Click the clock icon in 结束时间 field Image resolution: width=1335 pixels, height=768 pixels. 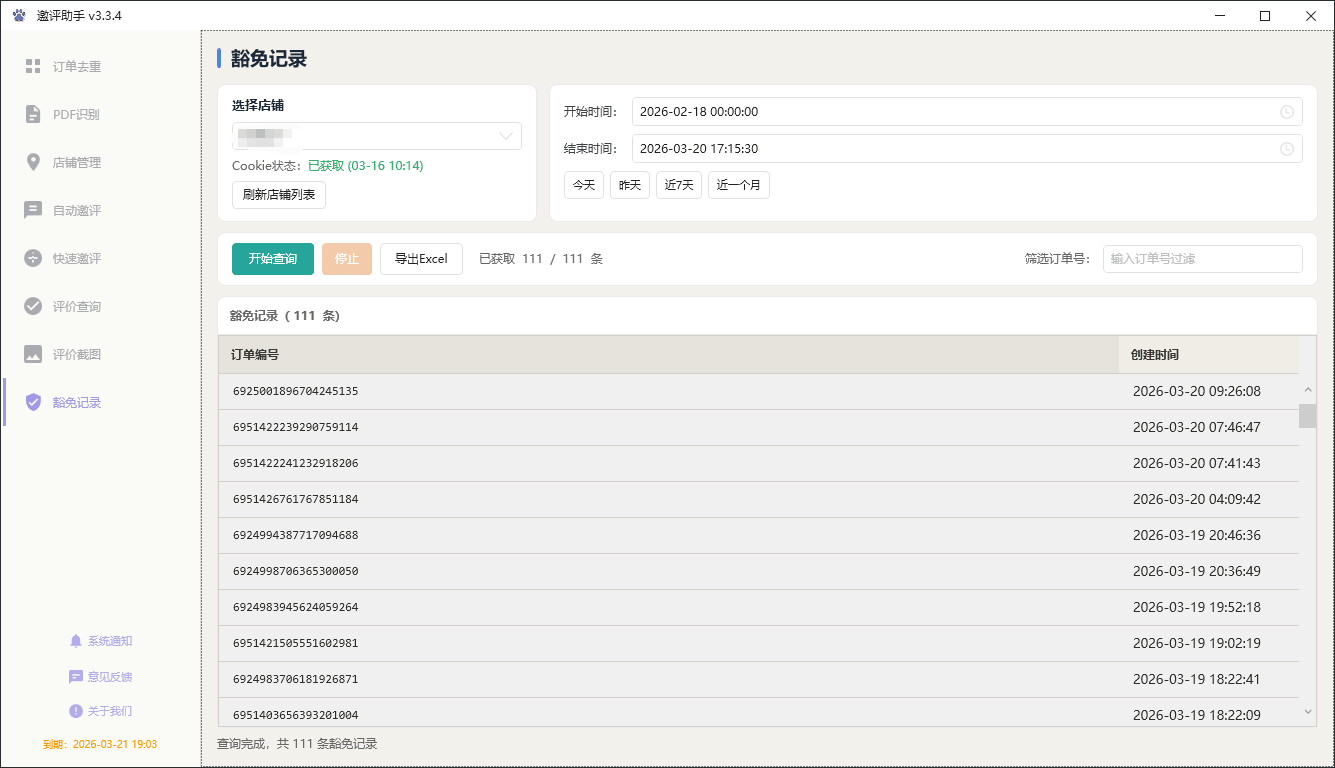(1287, 149)
